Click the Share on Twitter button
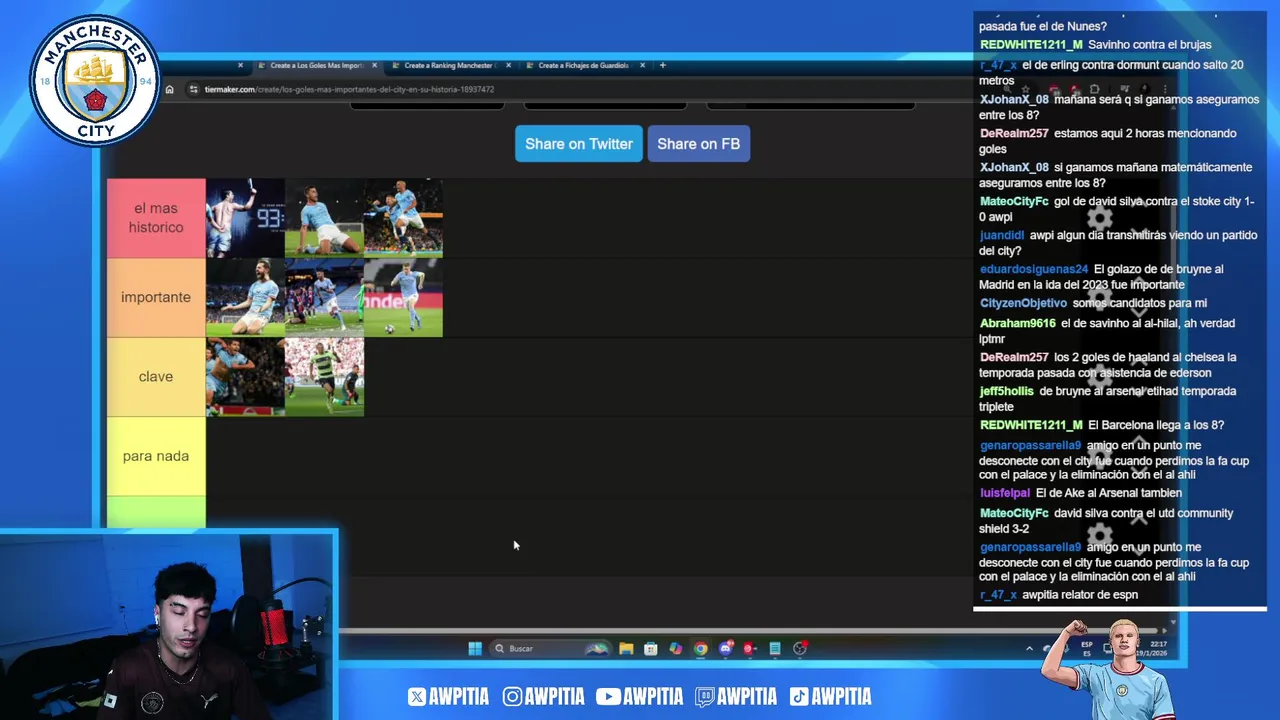Image resolution: width=1280 pixels, height=720 pixels. pyautogui.click(x=578, y=144)
